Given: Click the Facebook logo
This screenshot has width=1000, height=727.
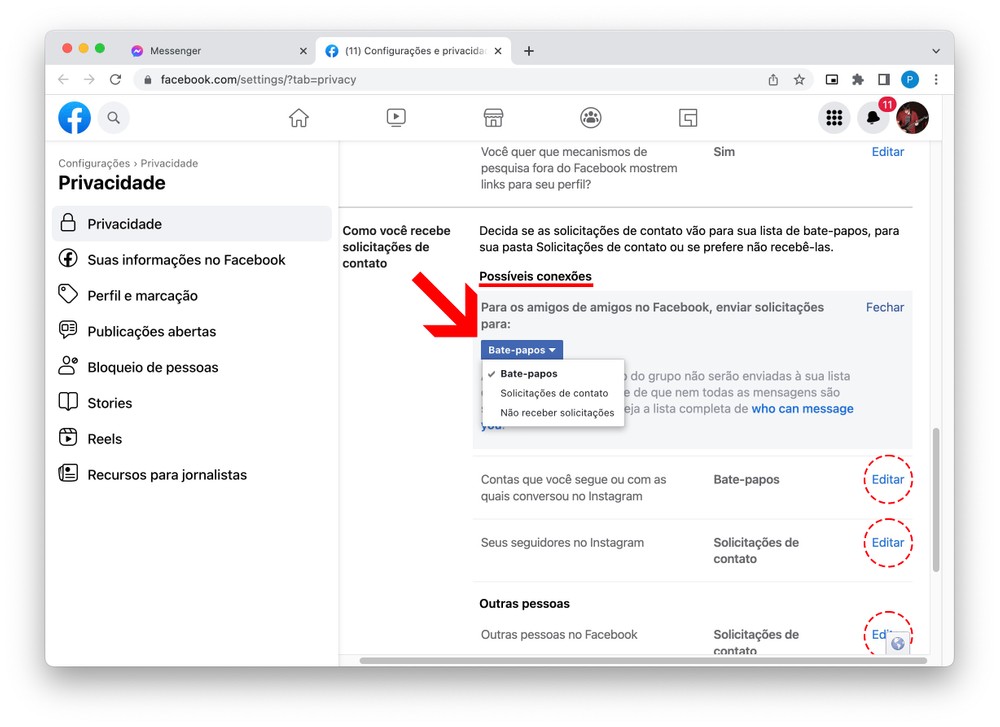Looking at the screenshot, I should pyautogui.click(x=75, y=118).
